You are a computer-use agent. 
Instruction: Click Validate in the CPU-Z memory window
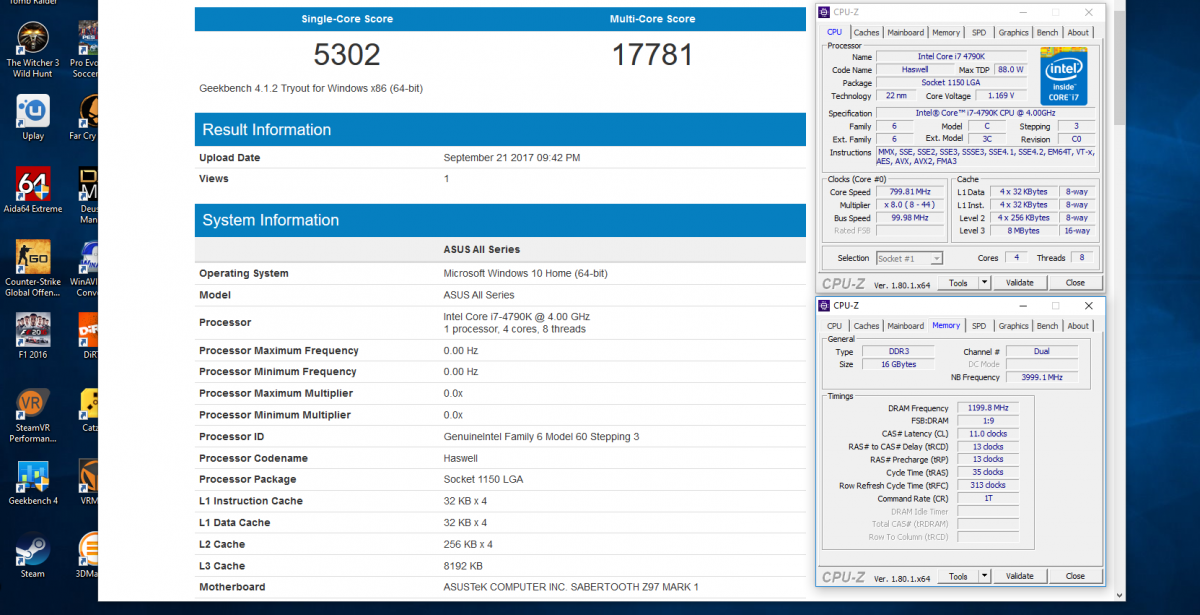(x=1019, y=576)
